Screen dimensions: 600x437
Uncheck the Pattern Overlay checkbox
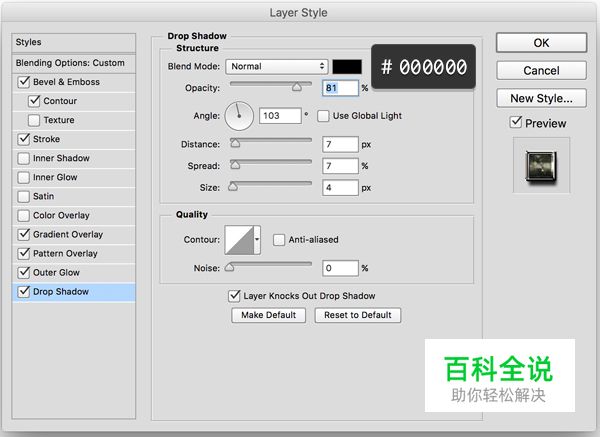24,253
